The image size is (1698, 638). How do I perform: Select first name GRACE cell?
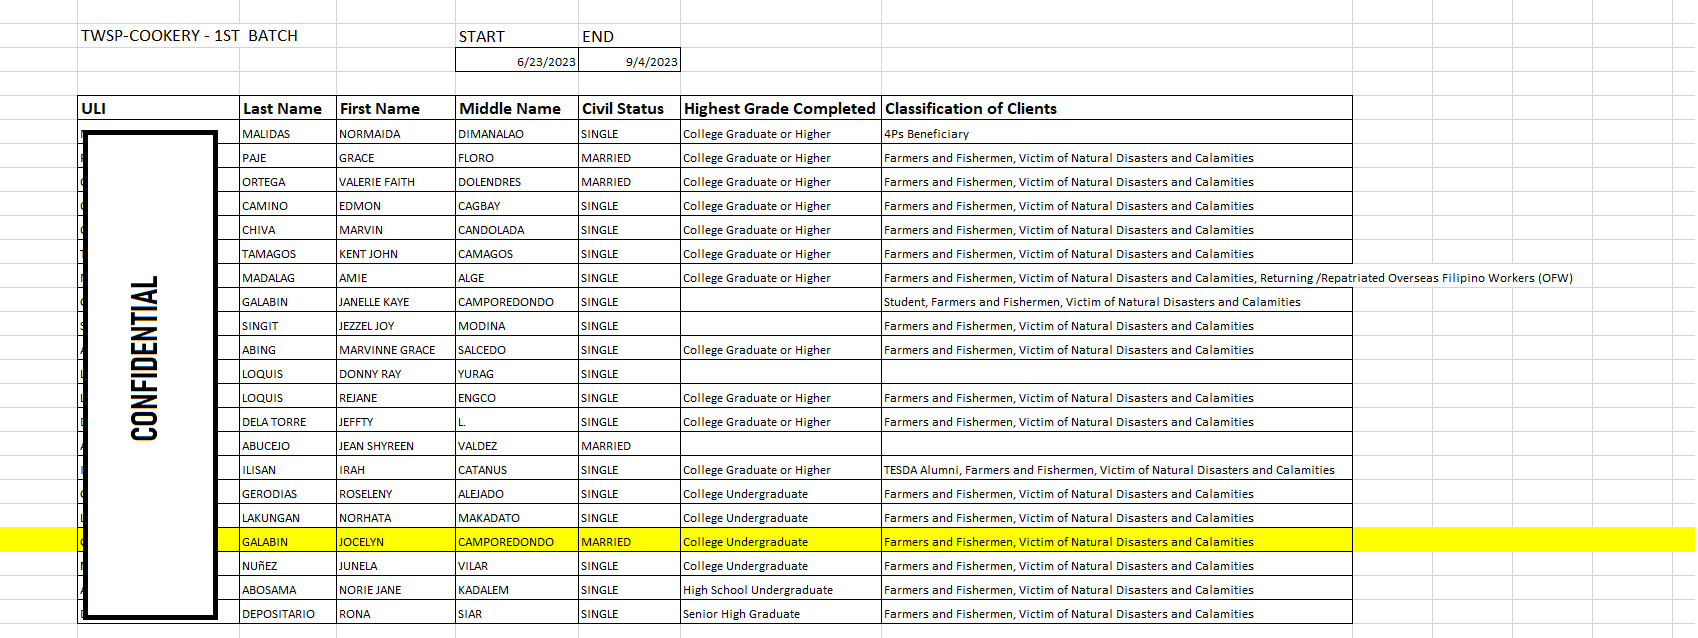click(396, 156)
